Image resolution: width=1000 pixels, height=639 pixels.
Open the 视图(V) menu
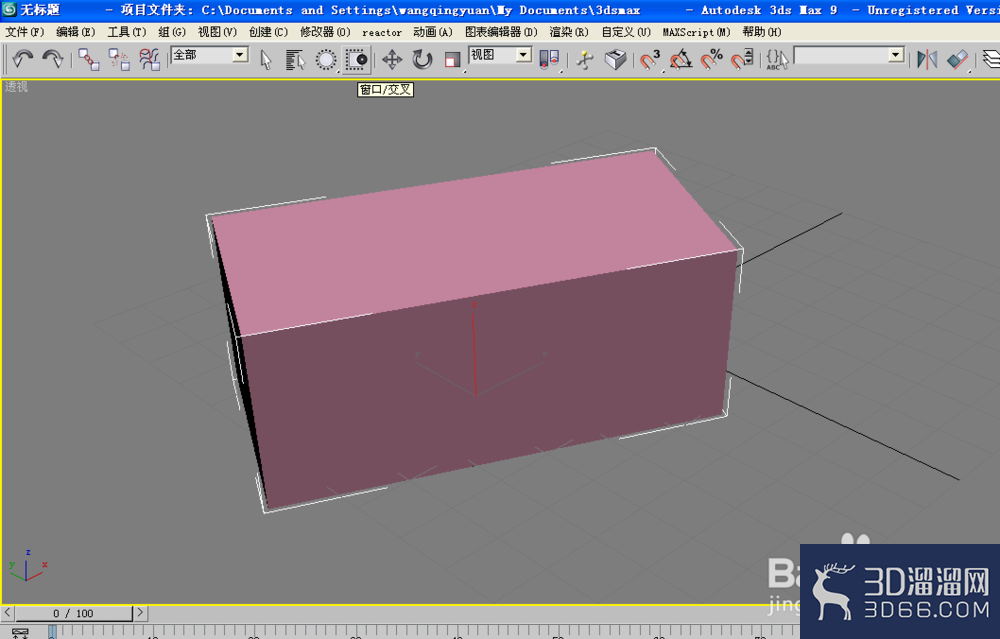[217, 32]
